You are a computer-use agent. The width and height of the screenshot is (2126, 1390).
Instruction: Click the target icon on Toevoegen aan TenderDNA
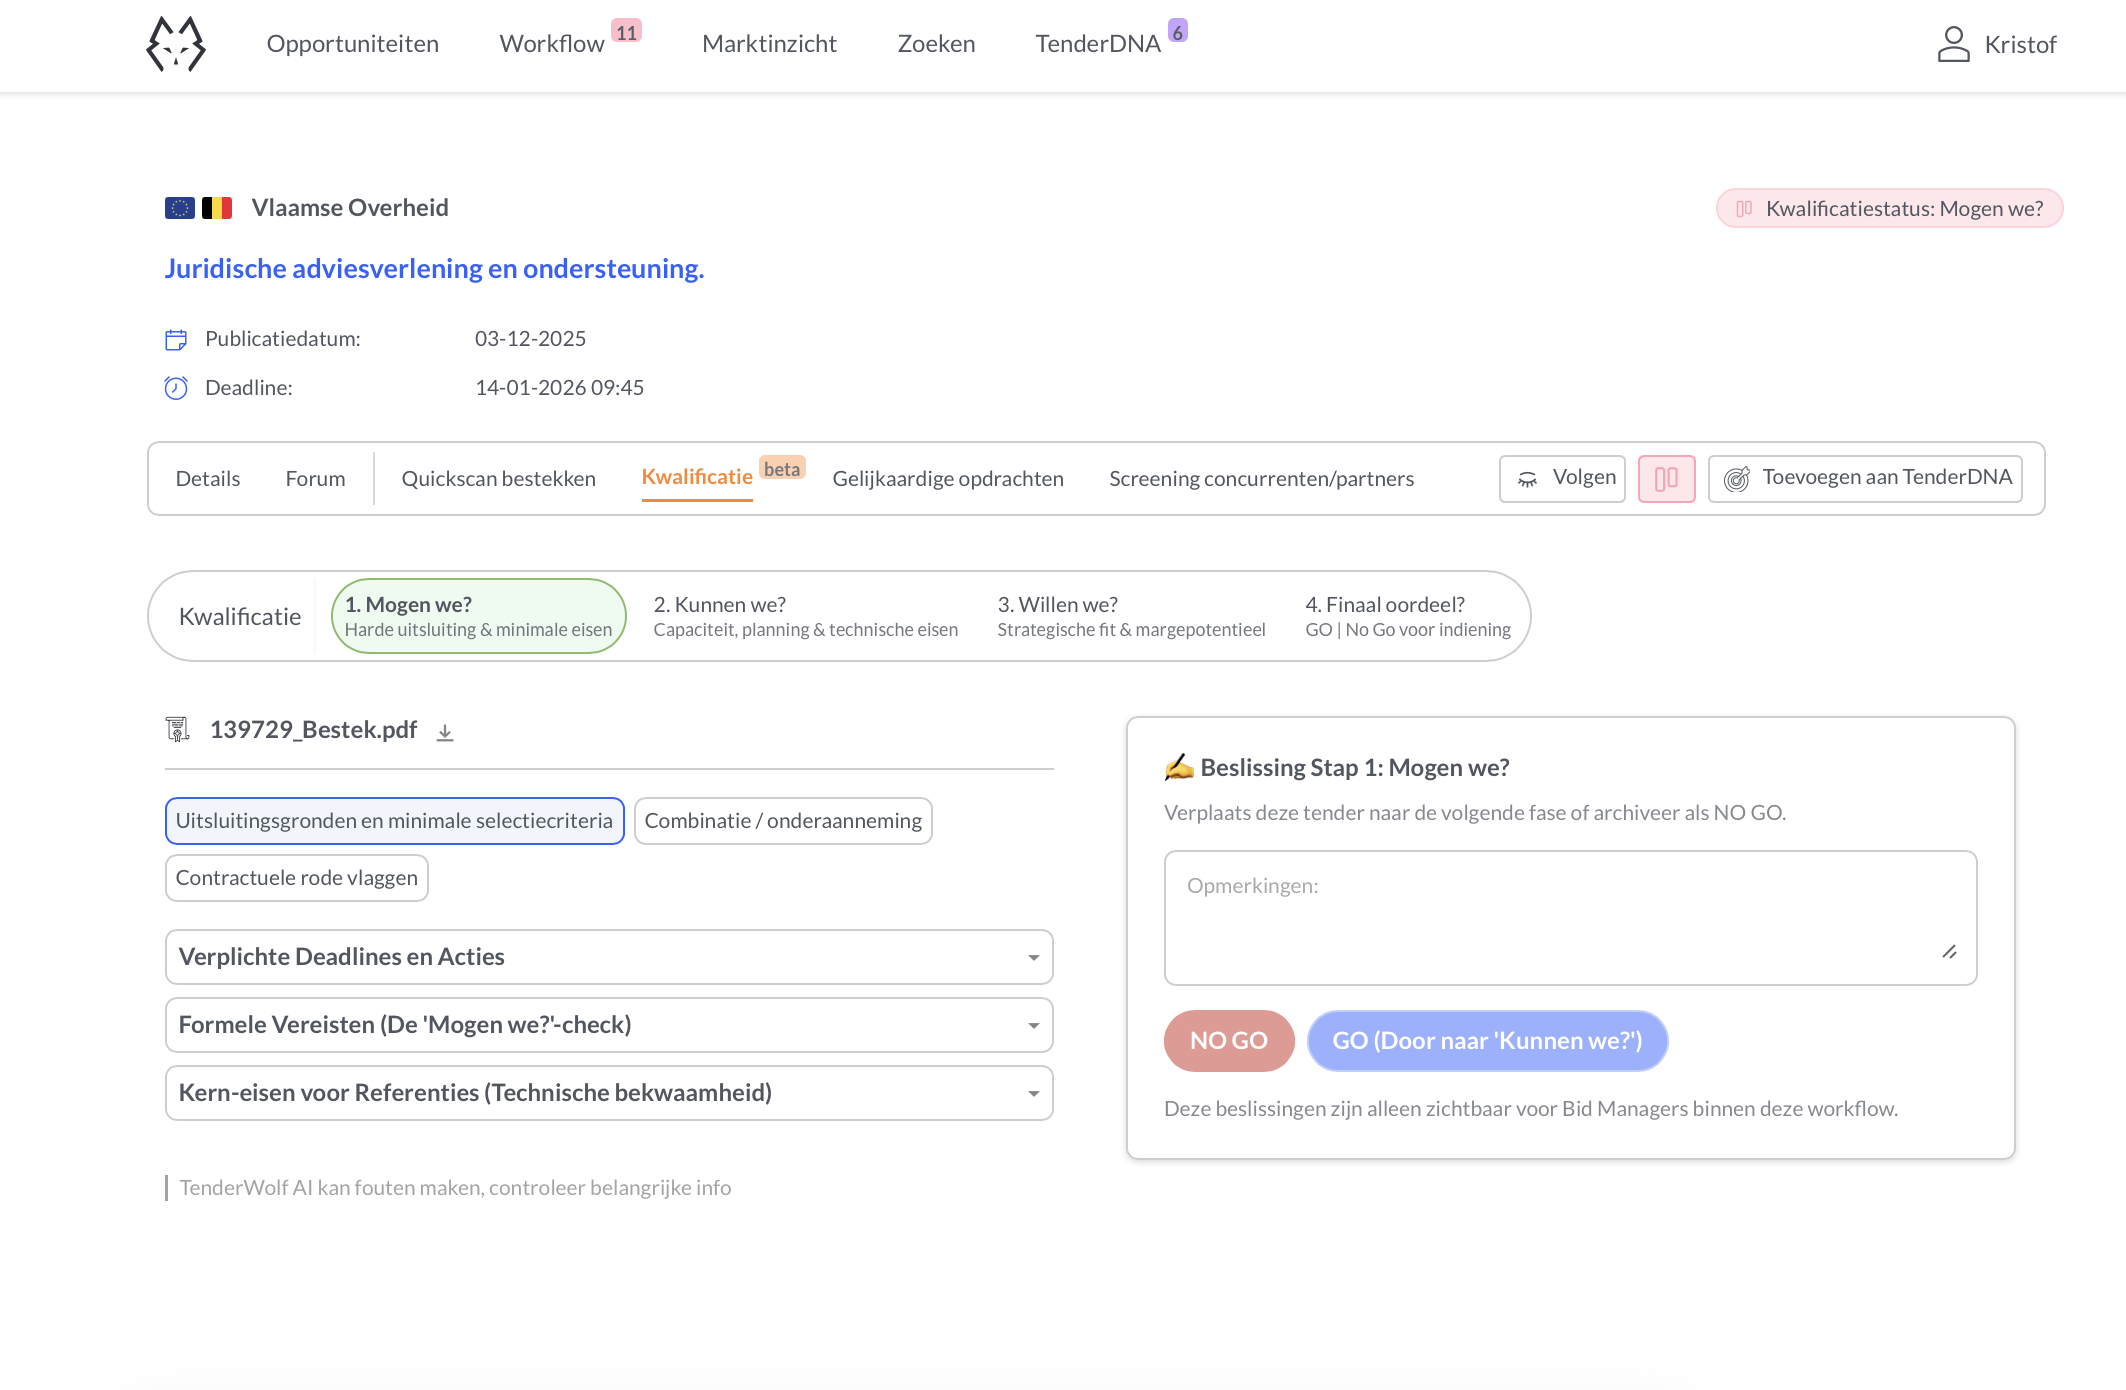pos(1736,478)
